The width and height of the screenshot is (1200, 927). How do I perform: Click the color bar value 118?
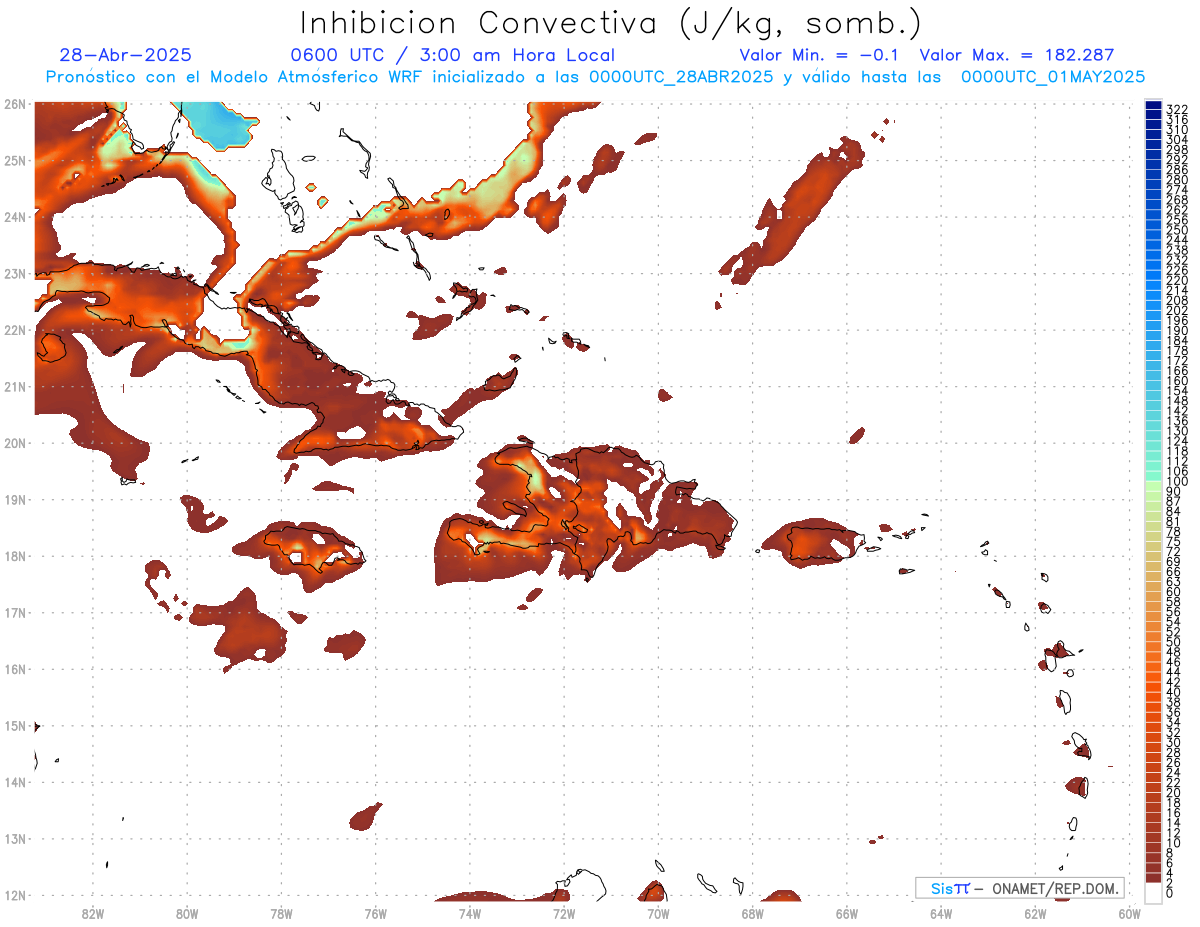click(1177, 450)
